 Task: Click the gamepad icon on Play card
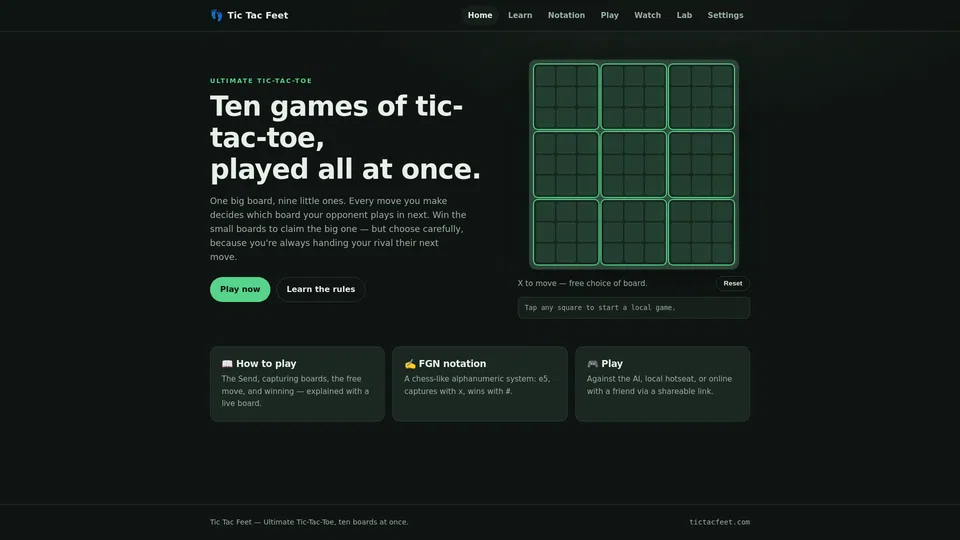coord(592,364)
